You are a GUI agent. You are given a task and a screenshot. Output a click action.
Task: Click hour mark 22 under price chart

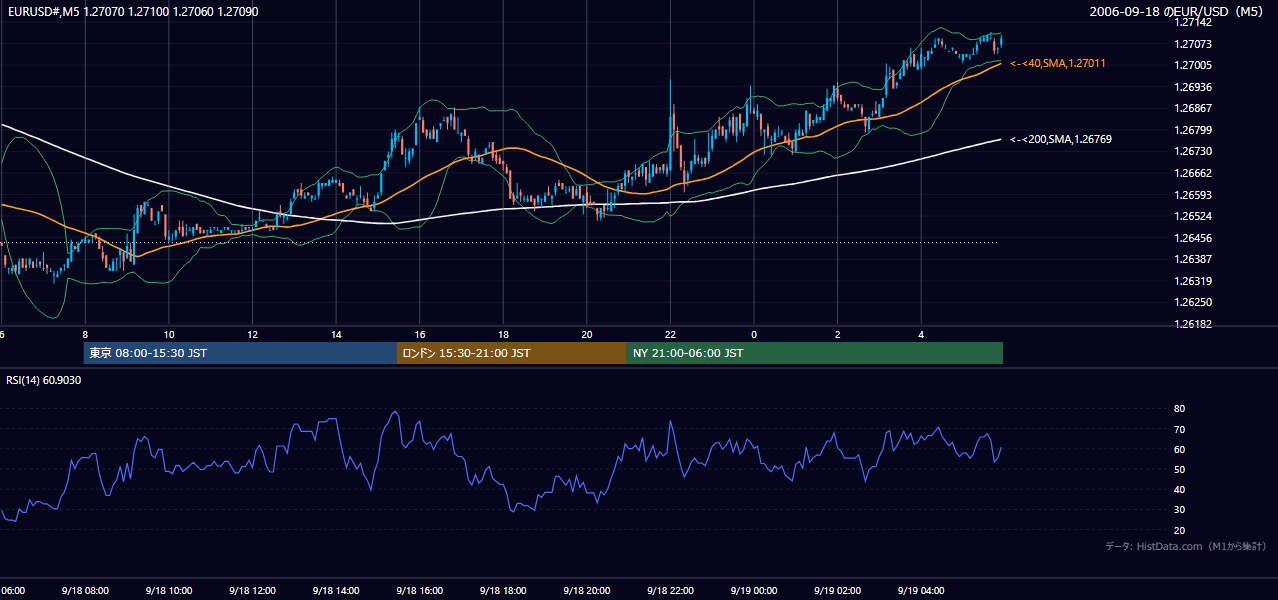[x=670, y=334]
